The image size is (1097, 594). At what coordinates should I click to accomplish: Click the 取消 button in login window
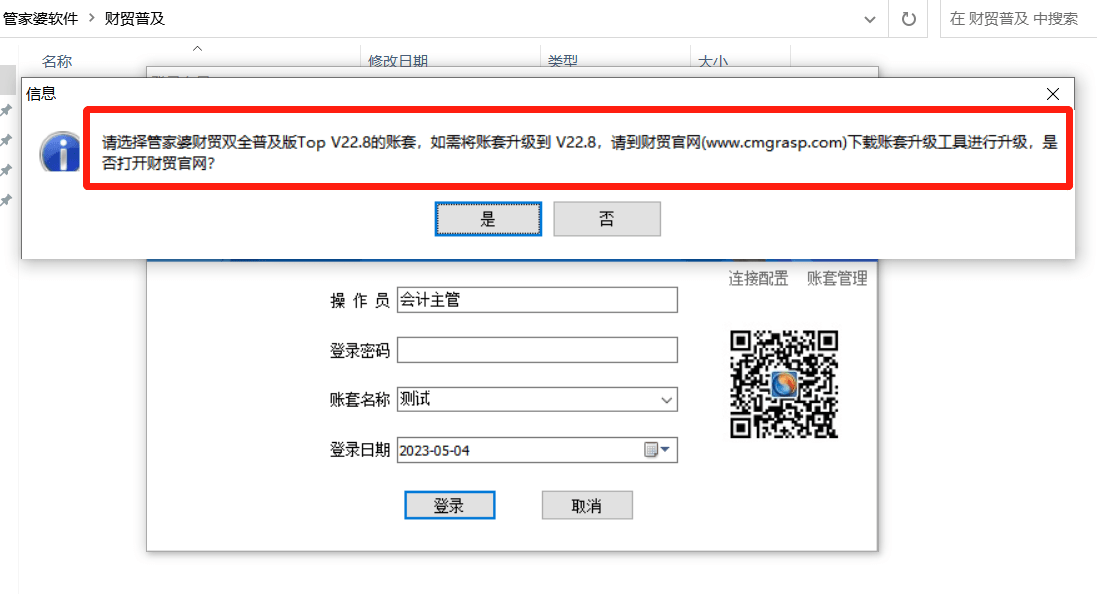pyautogui.click(x=587, y=505)
